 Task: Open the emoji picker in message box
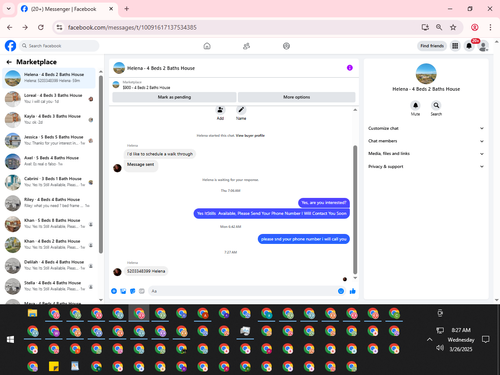click(x=341, y=291)
